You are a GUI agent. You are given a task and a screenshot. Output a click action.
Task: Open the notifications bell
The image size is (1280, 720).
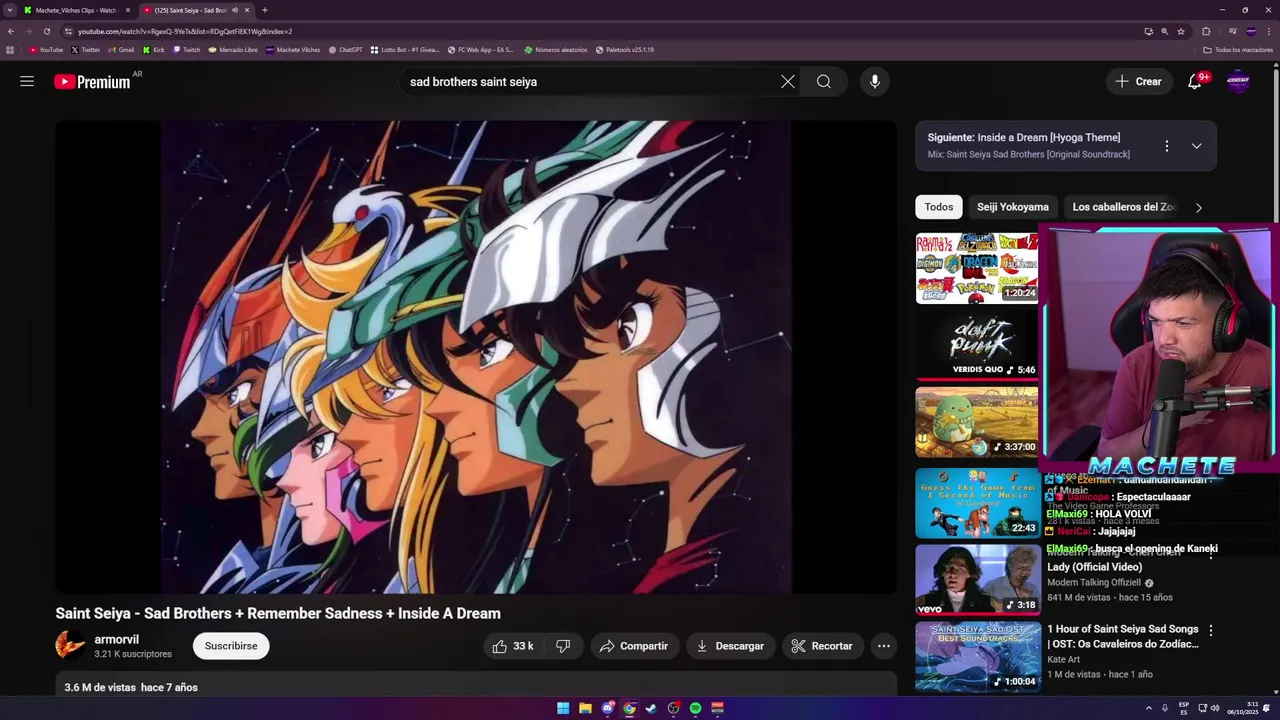click(x=1195, y=82)
